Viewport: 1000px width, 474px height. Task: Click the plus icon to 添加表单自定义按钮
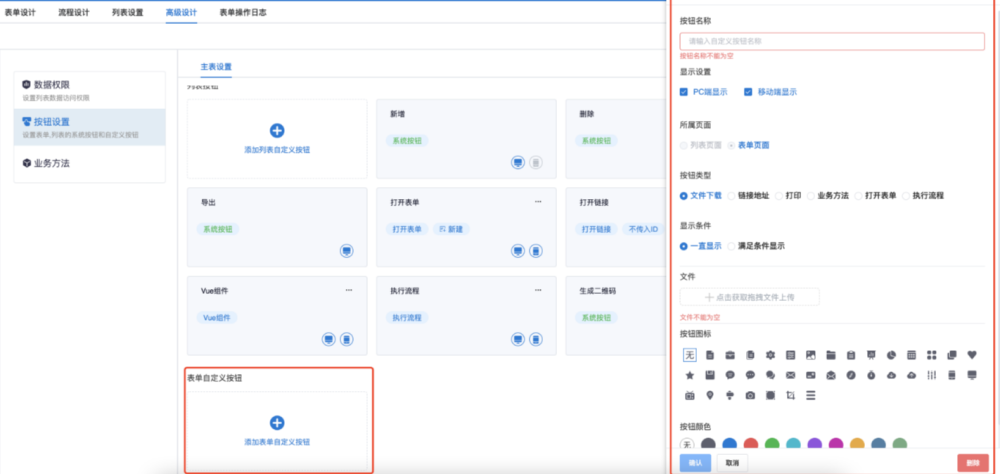278,423
